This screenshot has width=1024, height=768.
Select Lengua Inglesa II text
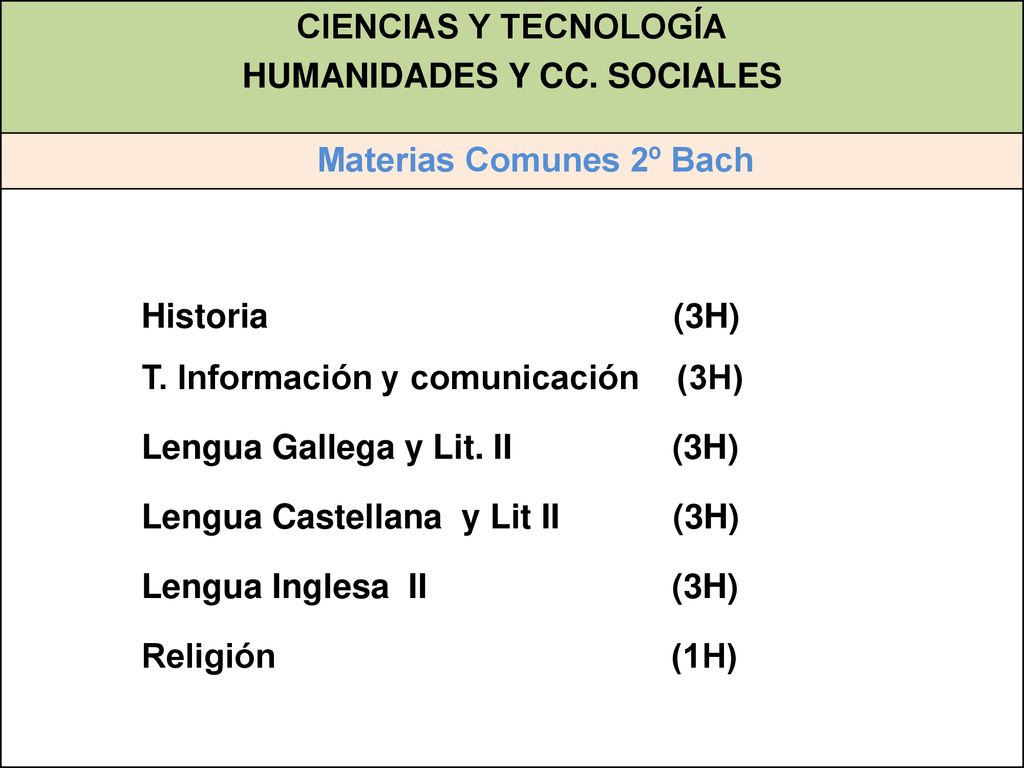[x=284, y=587]
